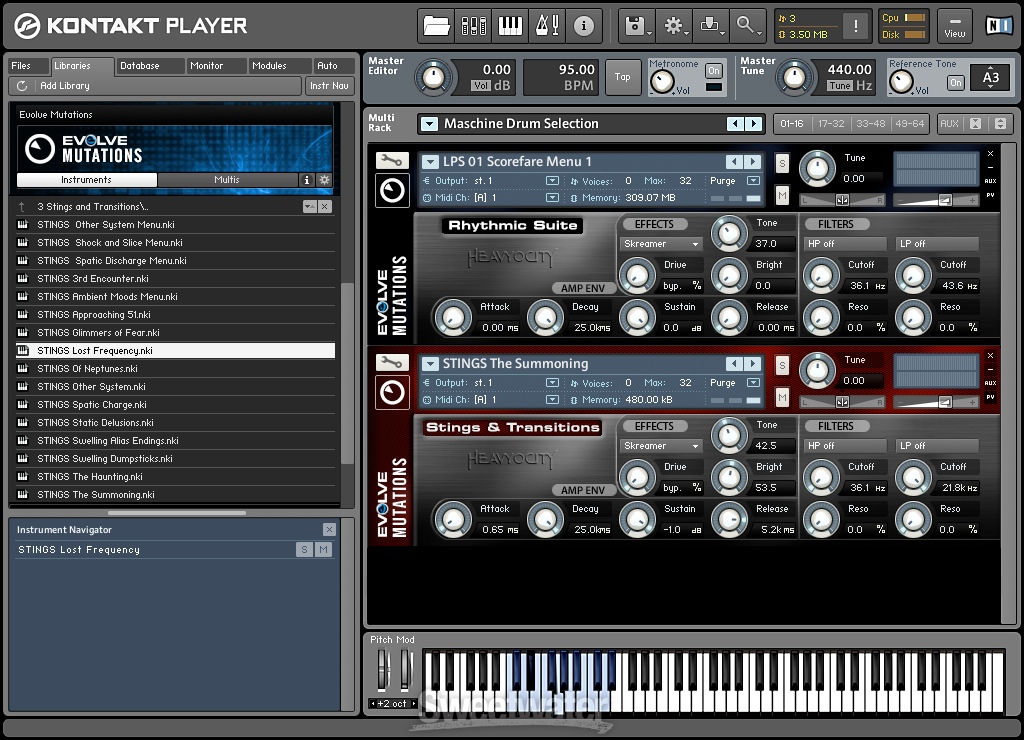Select STINGS Of Neptunes.nki in the list
The height and width of the screenshot is (740, 1024).
coord(175,368)
